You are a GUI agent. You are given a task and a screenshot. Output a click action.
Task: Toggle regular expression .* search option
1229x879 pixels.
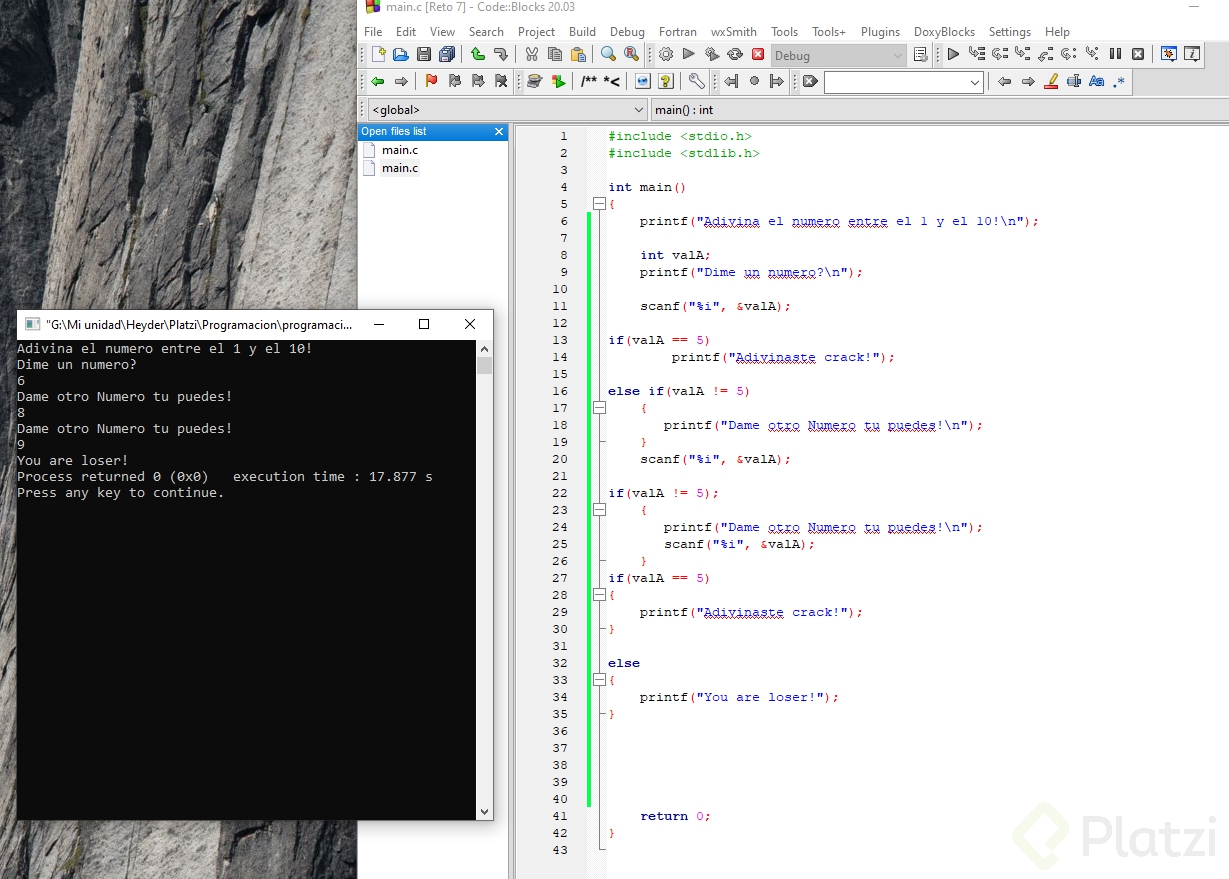(x=1119, y=82)
